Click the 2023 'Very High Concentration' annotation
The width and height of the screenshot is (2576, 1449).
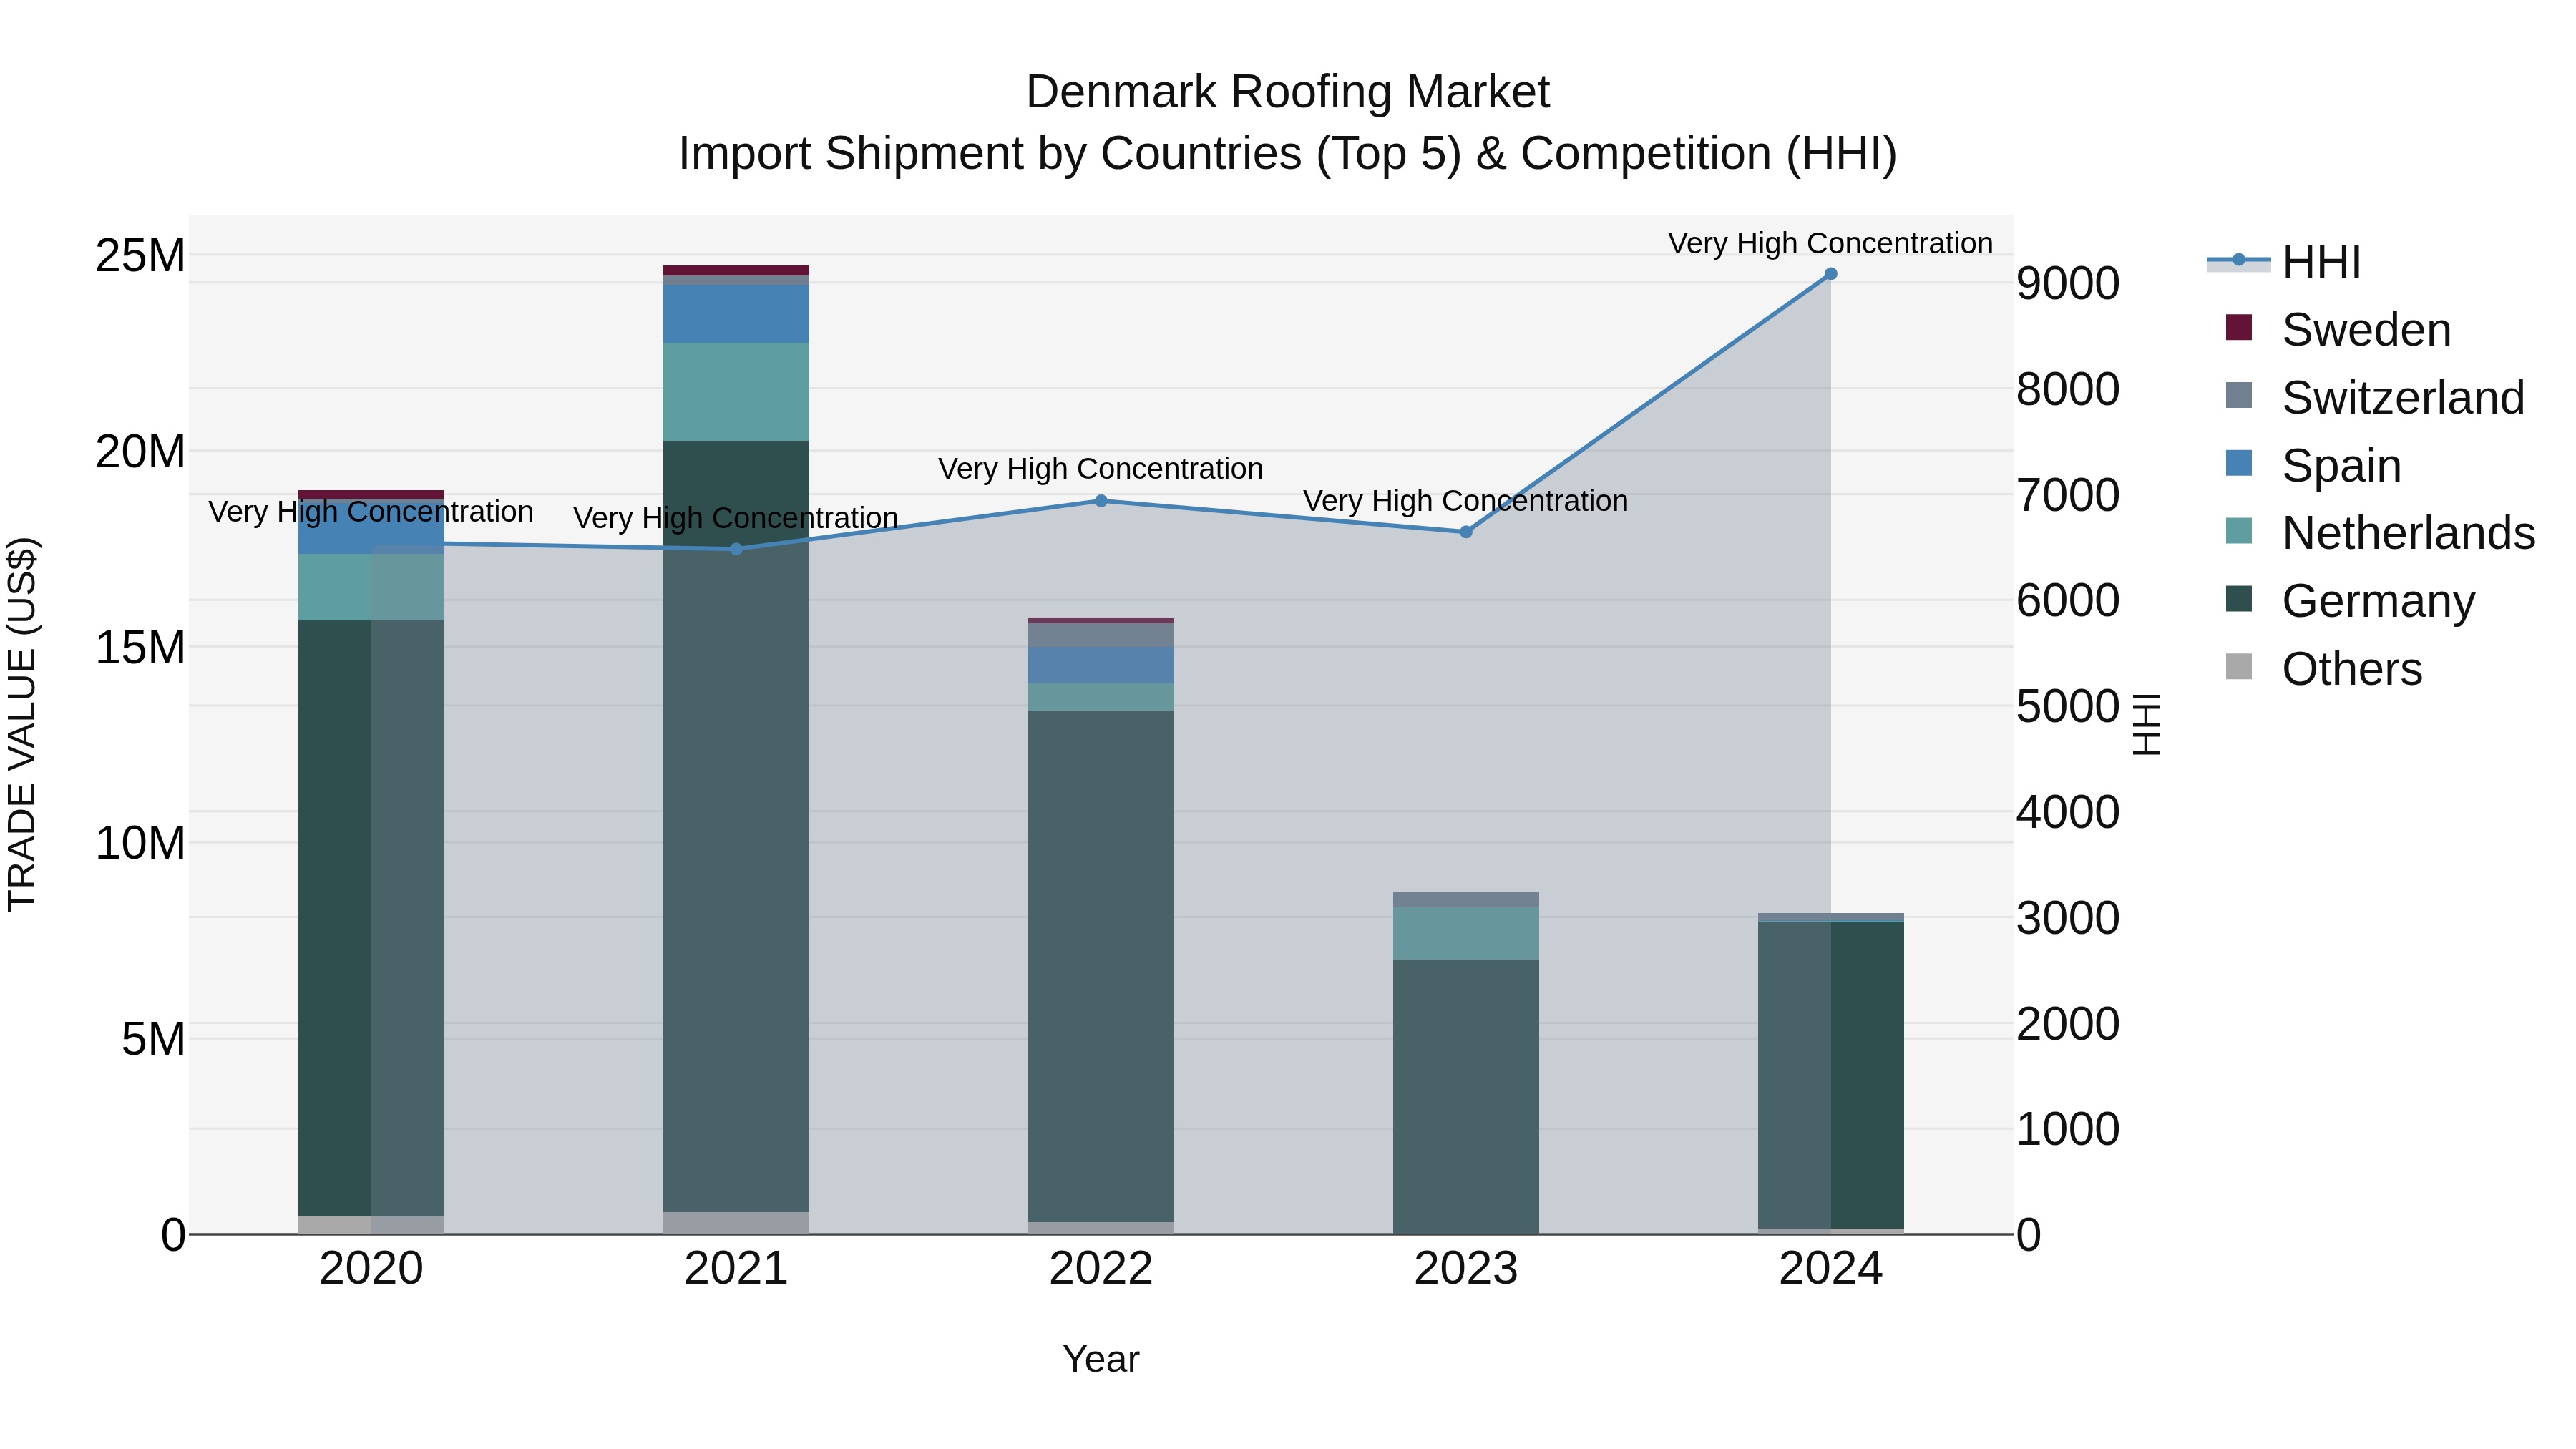(1466, 500)
